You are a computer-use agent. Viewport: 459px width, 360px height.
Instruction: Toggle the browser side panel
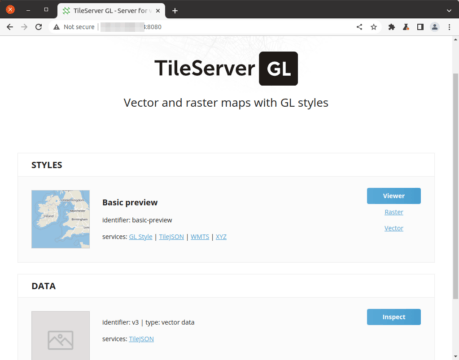coord(420,27)
